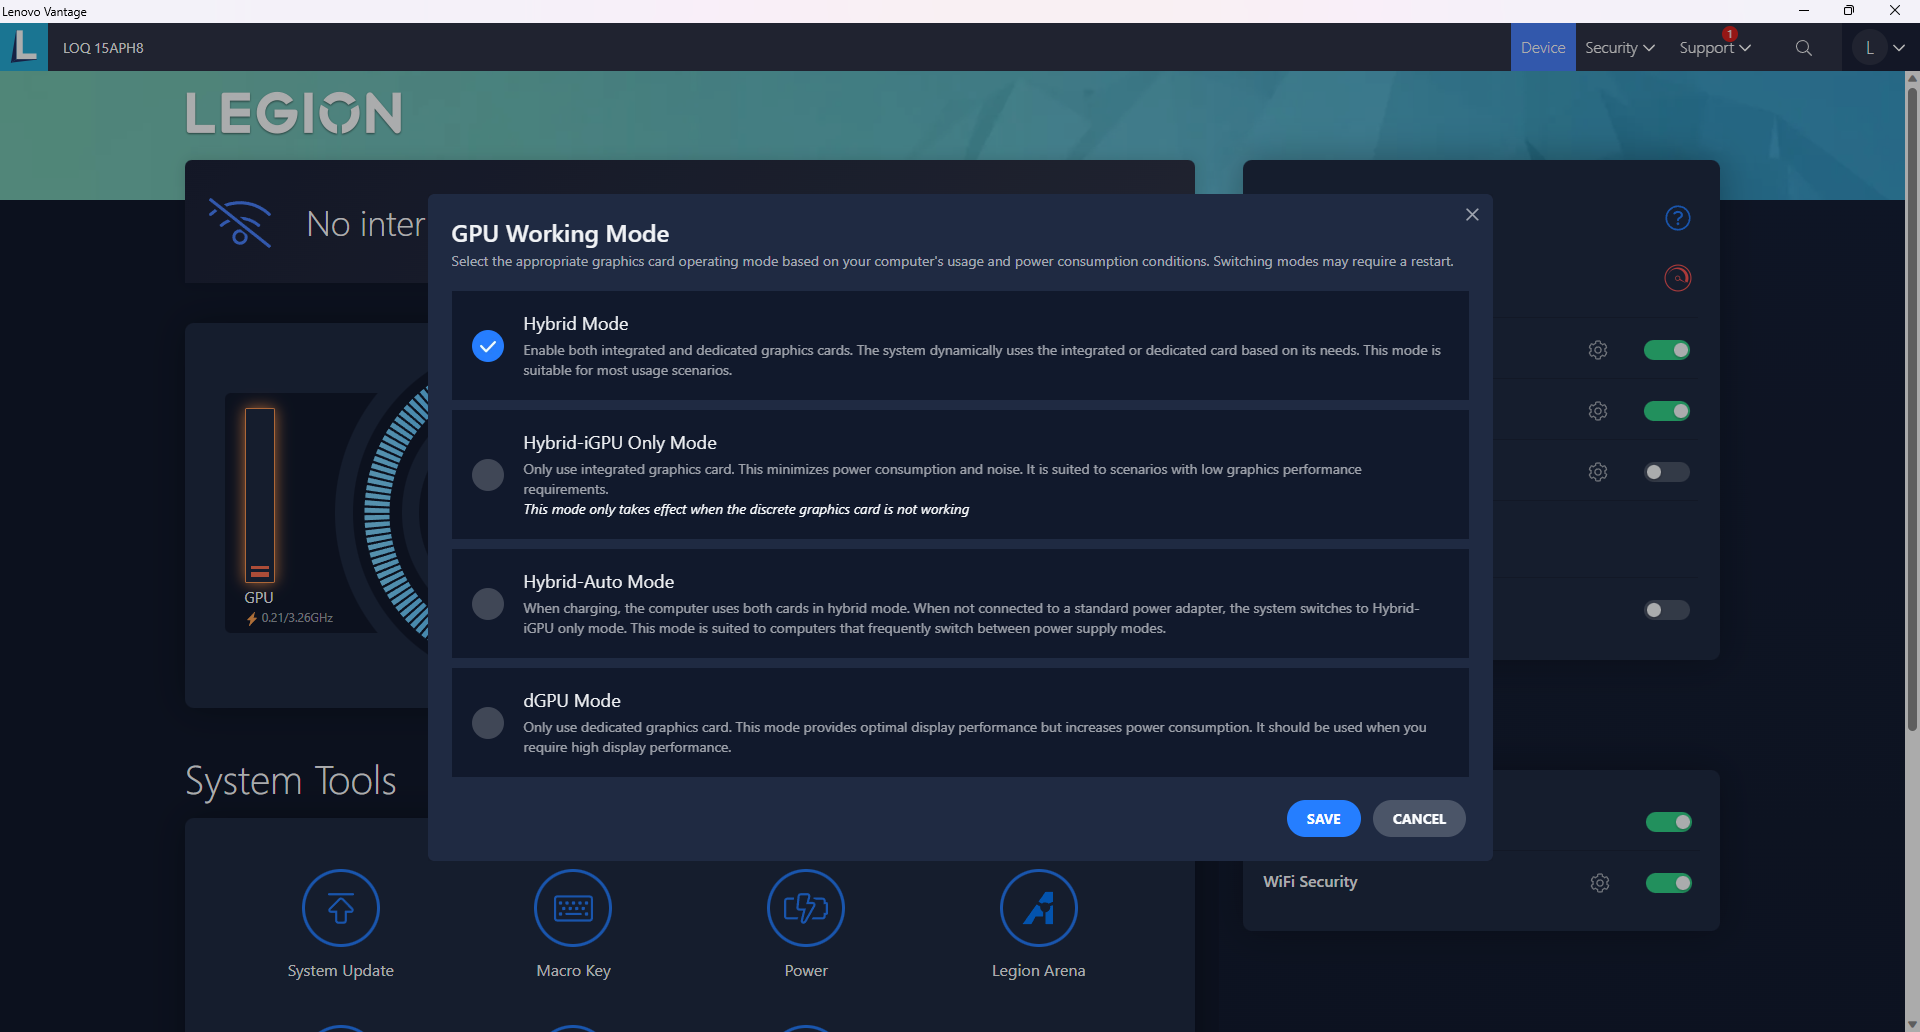This screenshot has width=1920, height=1032.
Task: Choose the Hybrid-Auto Mode radio
Action: tap(488, 604)
